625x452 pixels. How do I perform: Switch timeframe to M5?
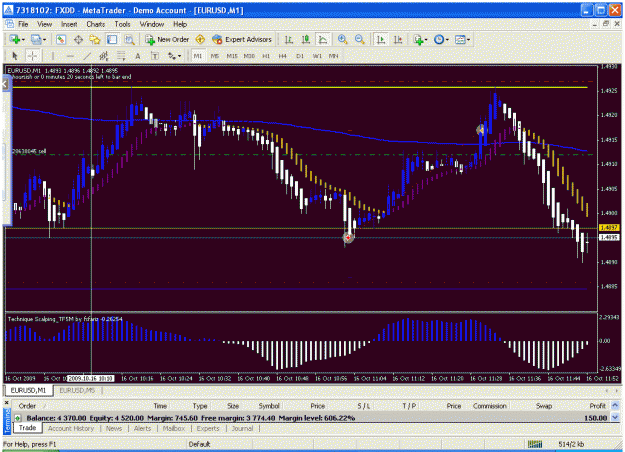215,56
